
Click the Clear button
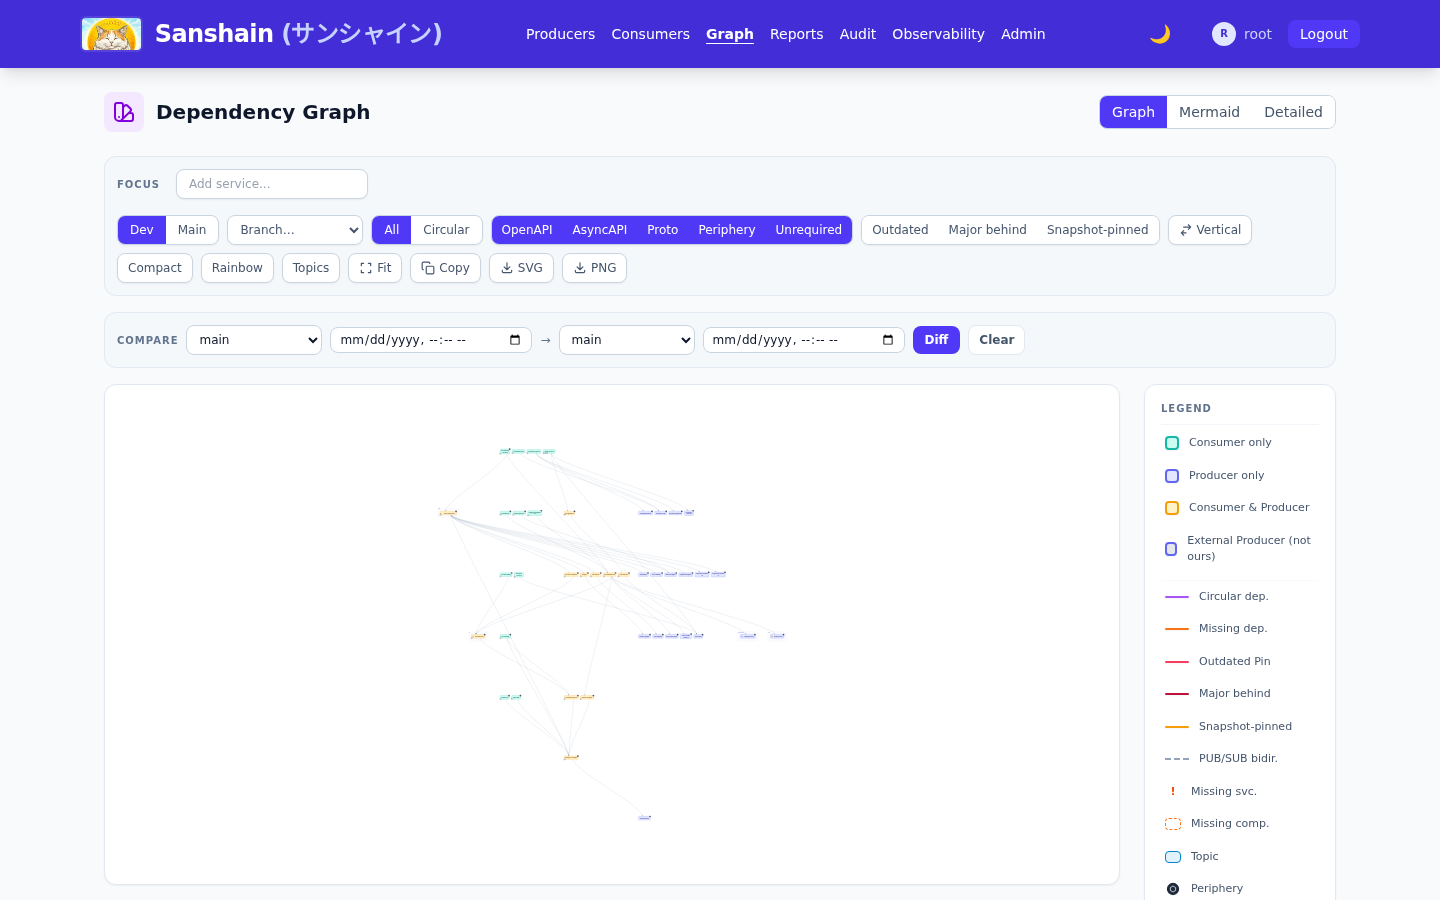tap(996, 340)
